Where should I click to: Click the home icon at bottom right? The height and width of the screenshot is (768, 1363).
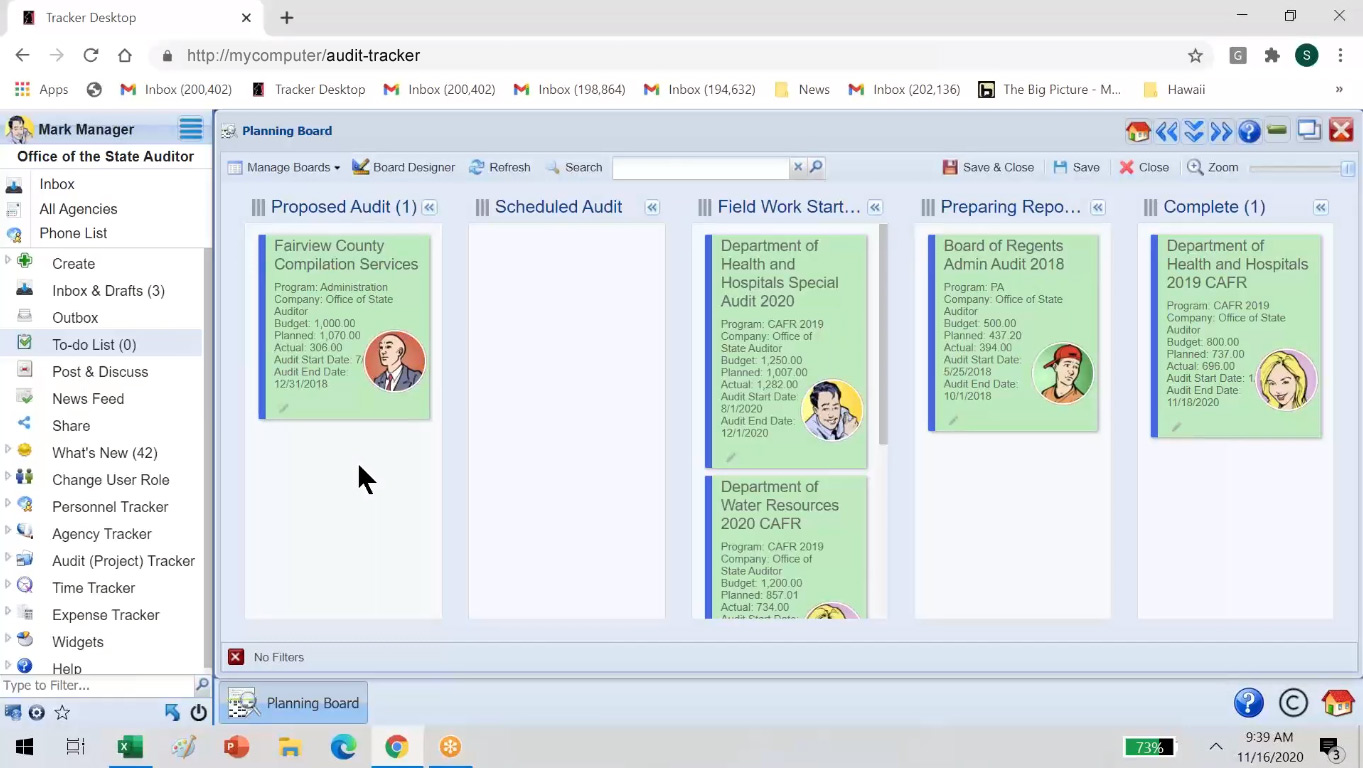pos(1338,703)
